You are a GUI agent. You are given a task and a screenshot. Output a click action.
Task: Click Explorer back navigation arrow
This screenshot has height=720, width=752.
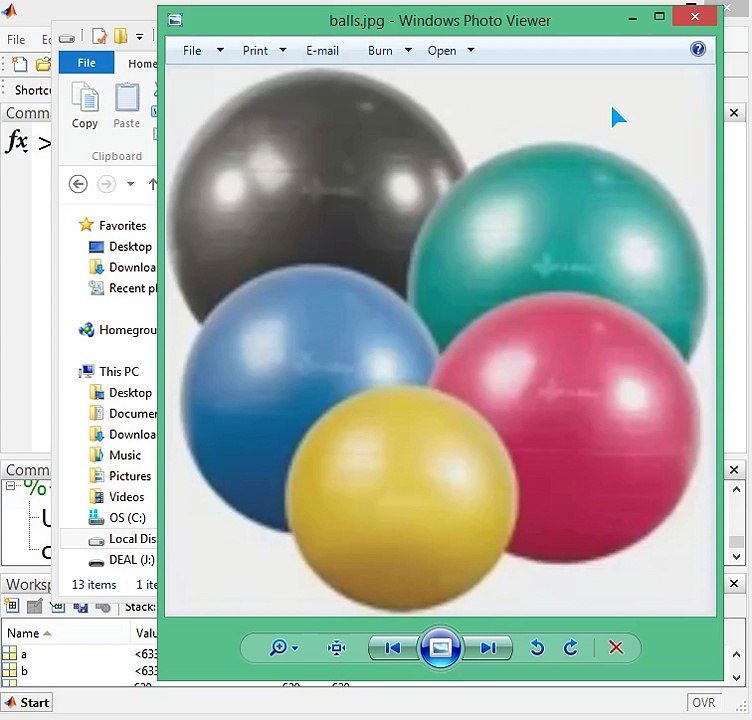click(78, 184)
